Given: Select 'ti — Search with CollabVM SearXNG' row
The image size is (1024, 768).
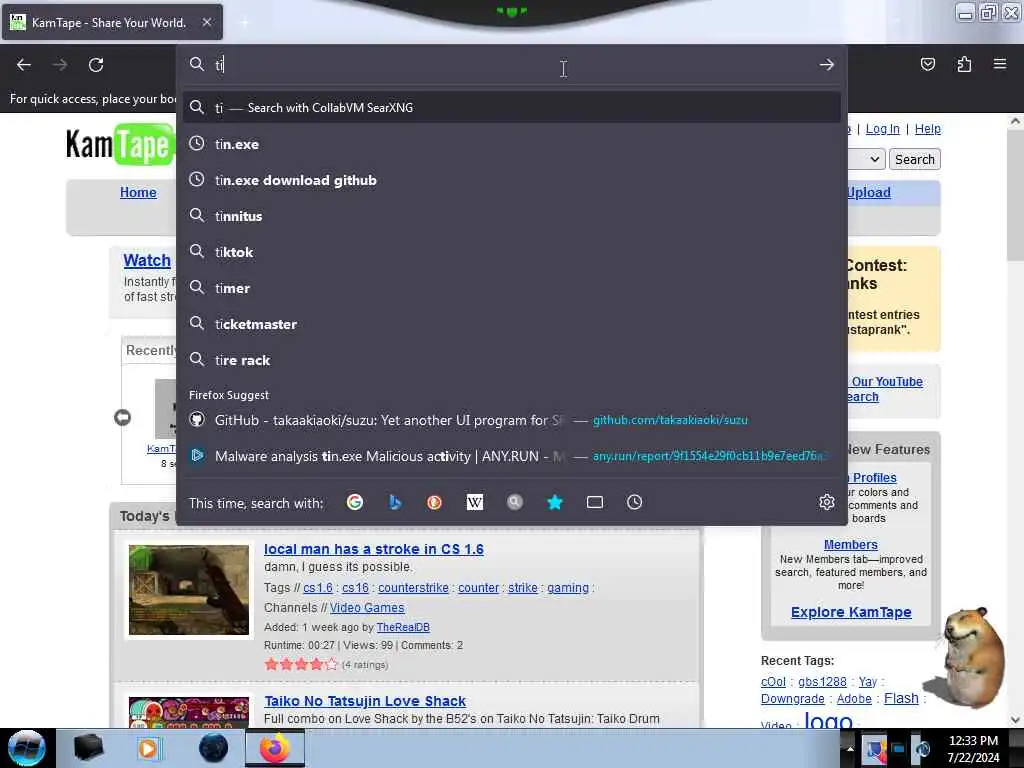Looking at the screenshot, I should point(512,108).
